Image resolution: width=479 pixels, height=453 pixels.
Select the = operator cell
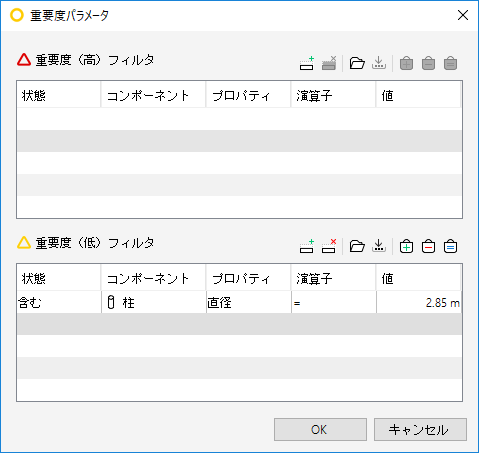[334, 302]
